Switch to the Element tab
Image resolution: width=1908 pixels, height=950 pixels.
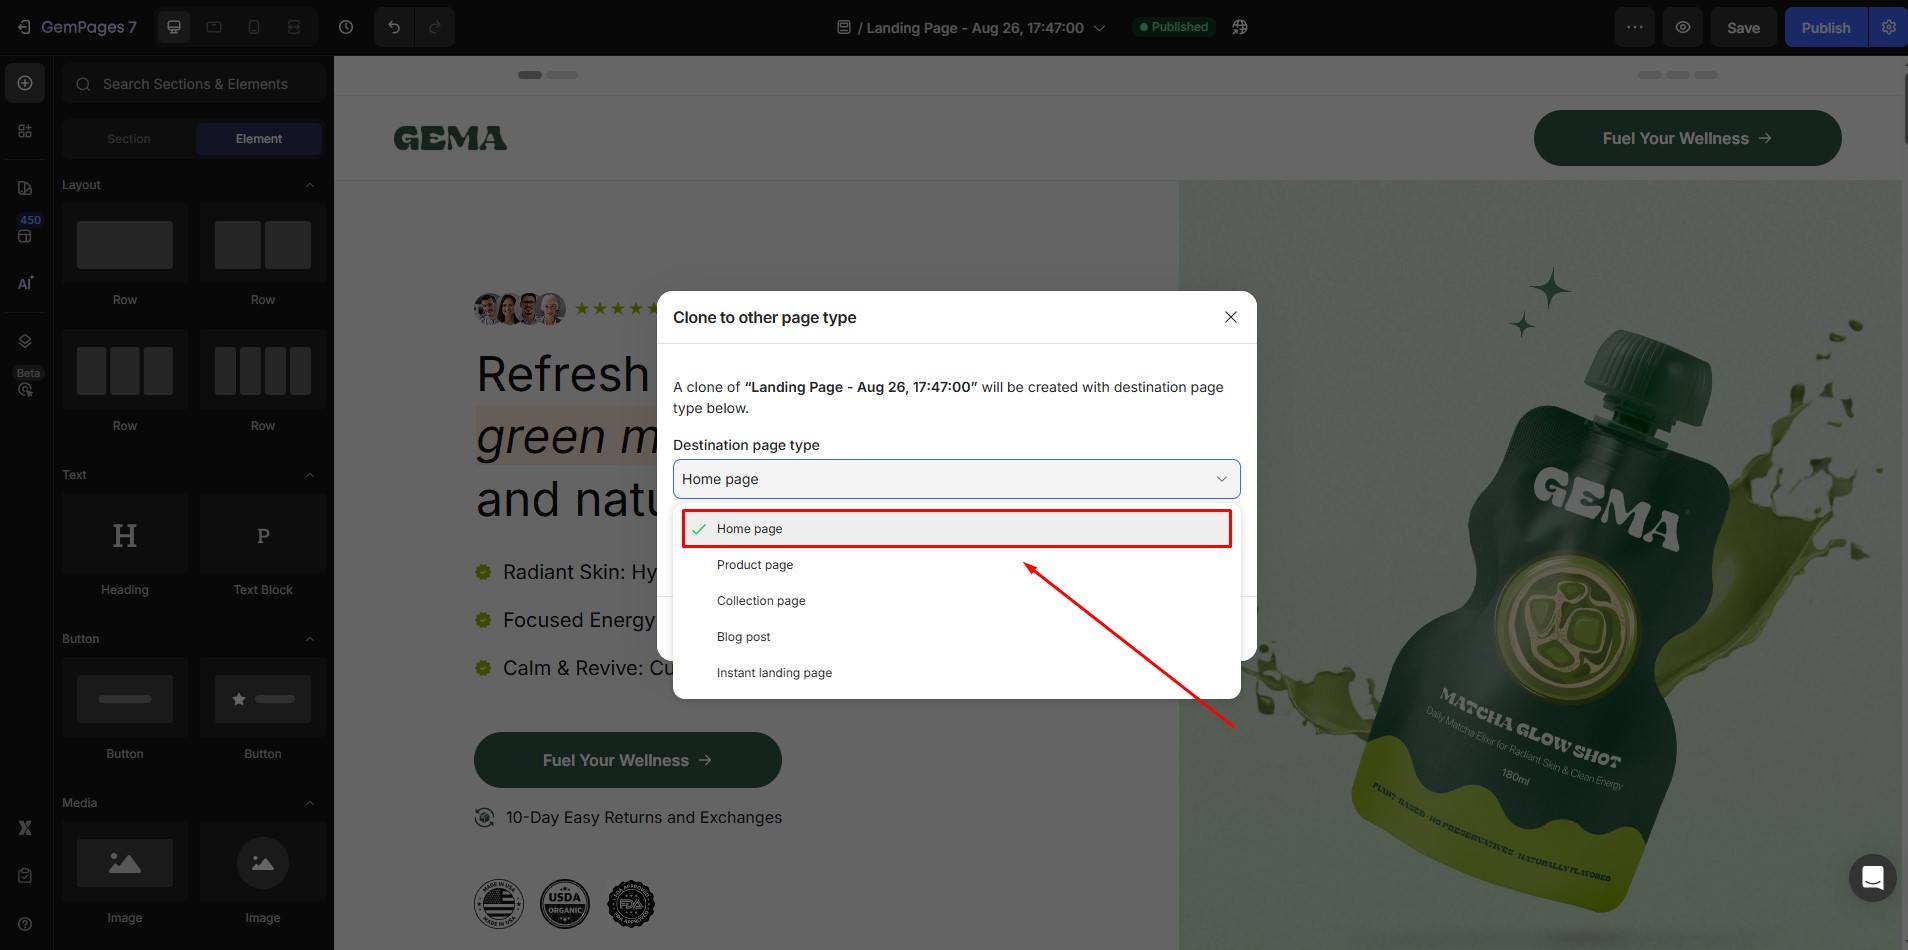[259, 138]
